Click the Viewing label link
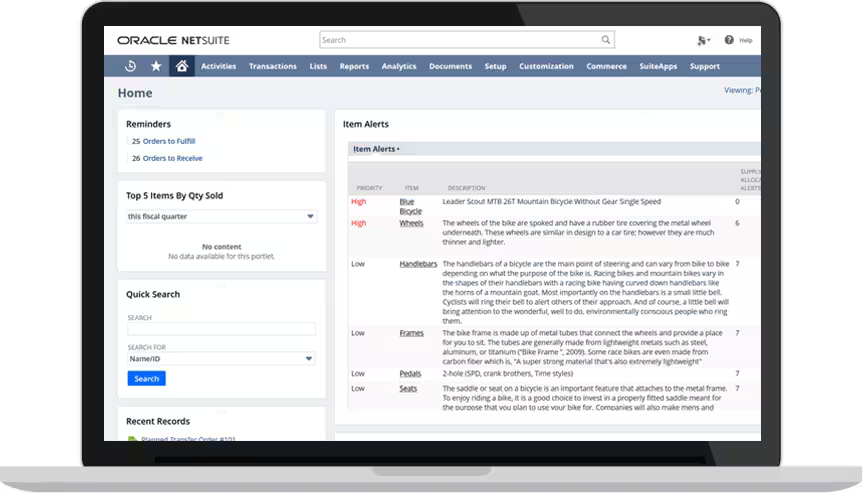This screenshot has width=863, height=493. coord(742,90)
